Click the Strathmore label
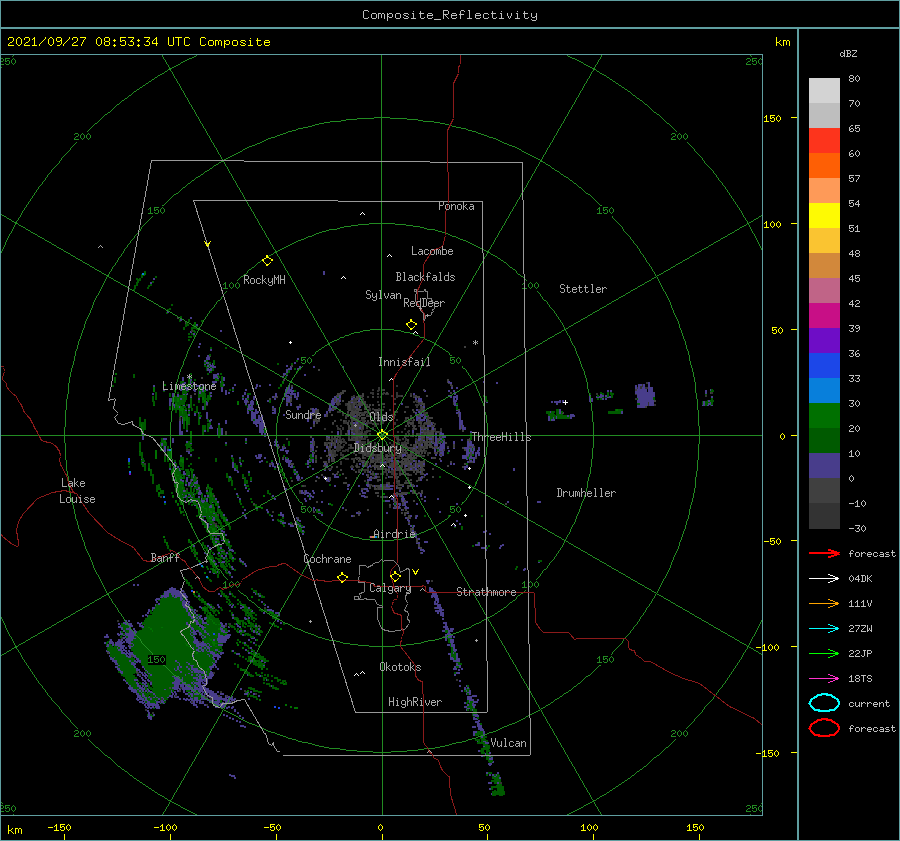The height and width of the screenshot is (841, 900). [486, 592]
